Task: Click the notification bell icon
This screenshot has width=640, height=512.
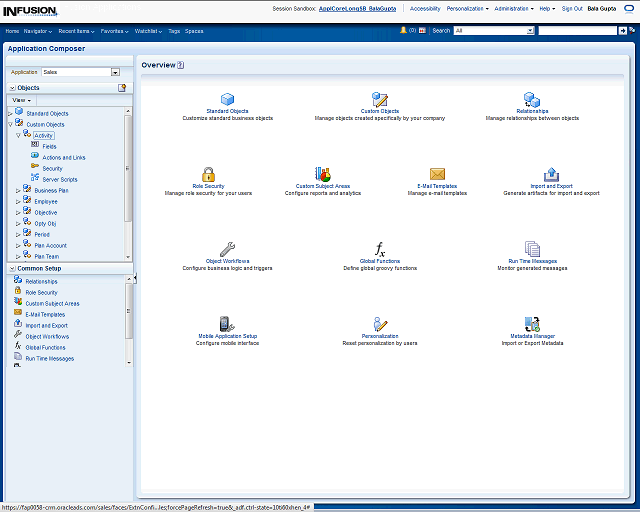Action: click(404, 31)
